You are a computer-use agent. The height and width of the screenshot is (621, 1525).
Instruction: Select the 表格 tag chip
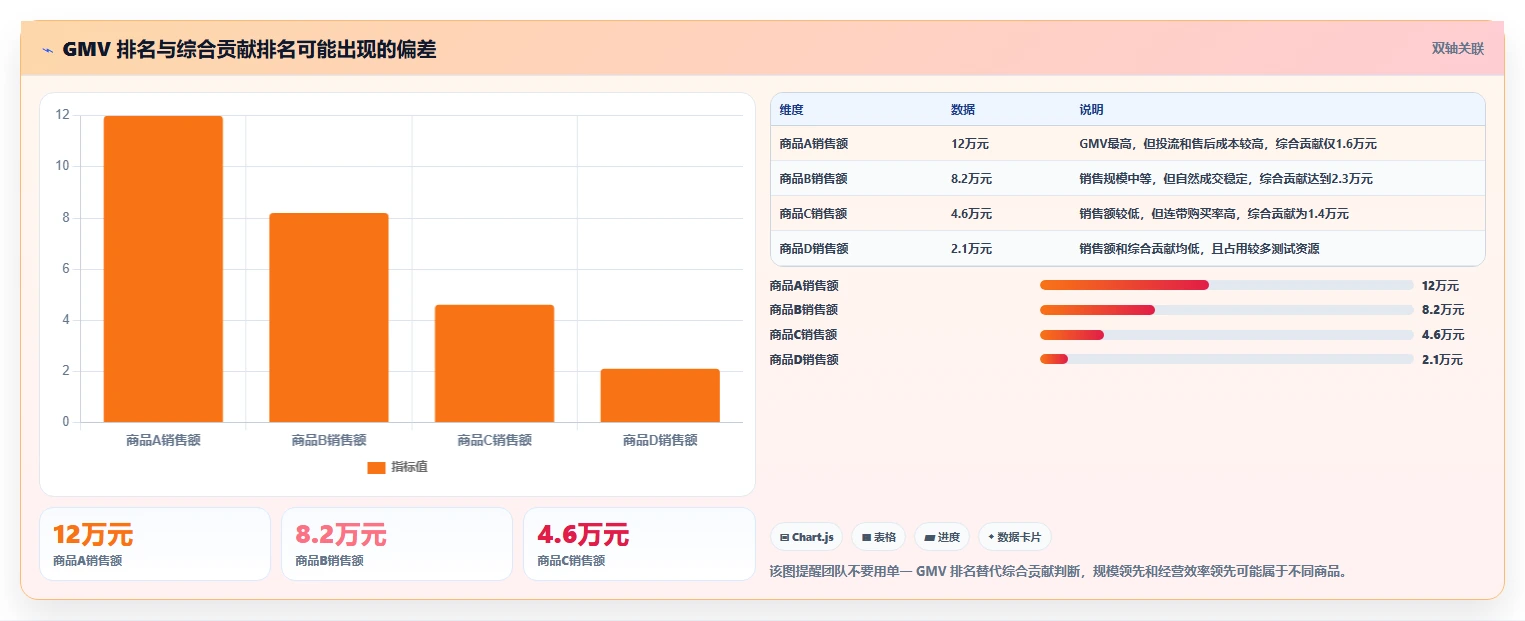tap(878, 537)
